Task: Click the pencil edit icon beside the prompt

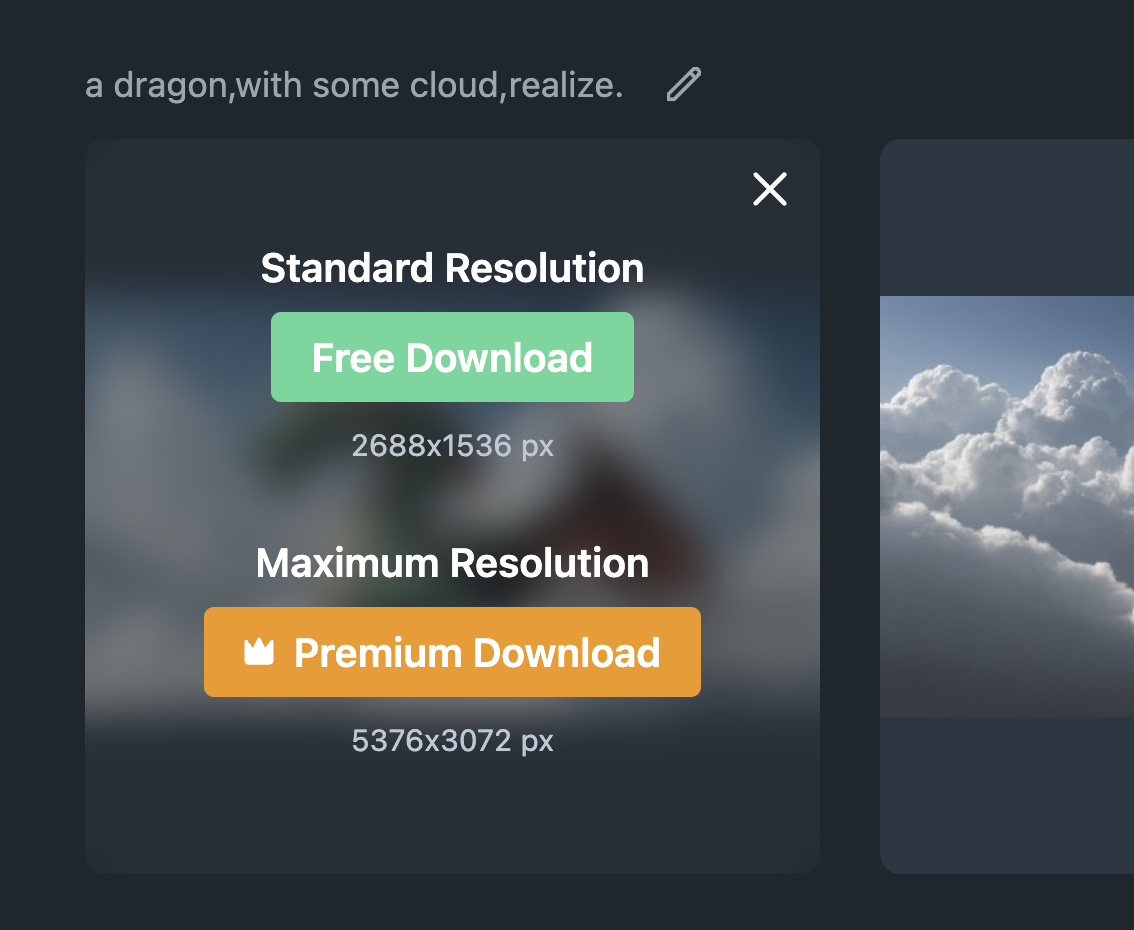Action: [684, 85]
